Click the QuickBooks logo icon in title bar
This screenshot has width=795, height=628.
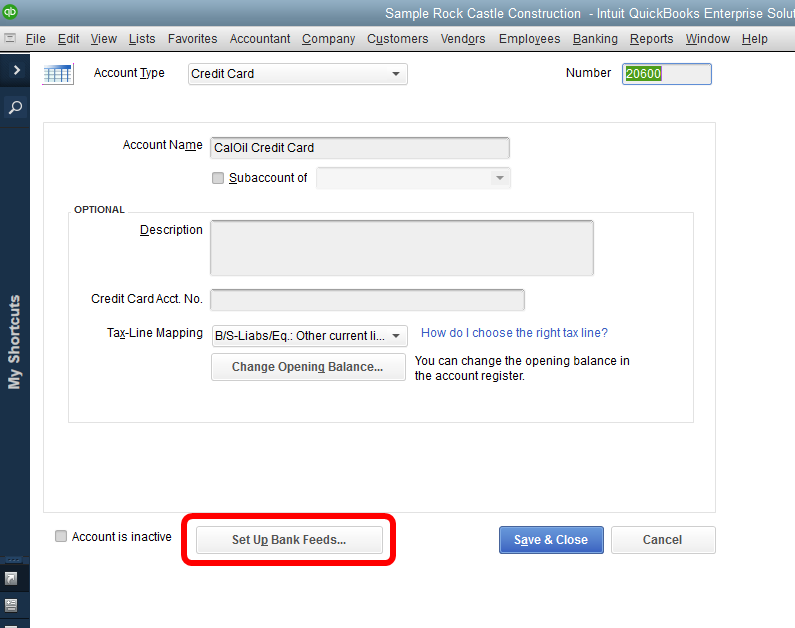point(10,12)
